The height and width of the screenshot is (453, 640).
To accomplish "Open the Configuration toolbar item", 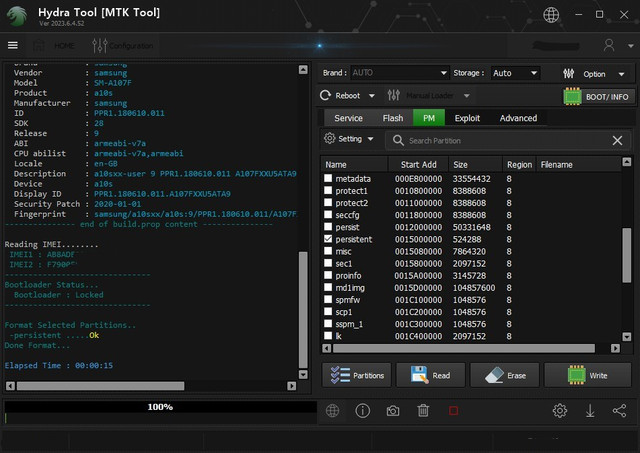I will pyautogui.click(x=123, y=45).
